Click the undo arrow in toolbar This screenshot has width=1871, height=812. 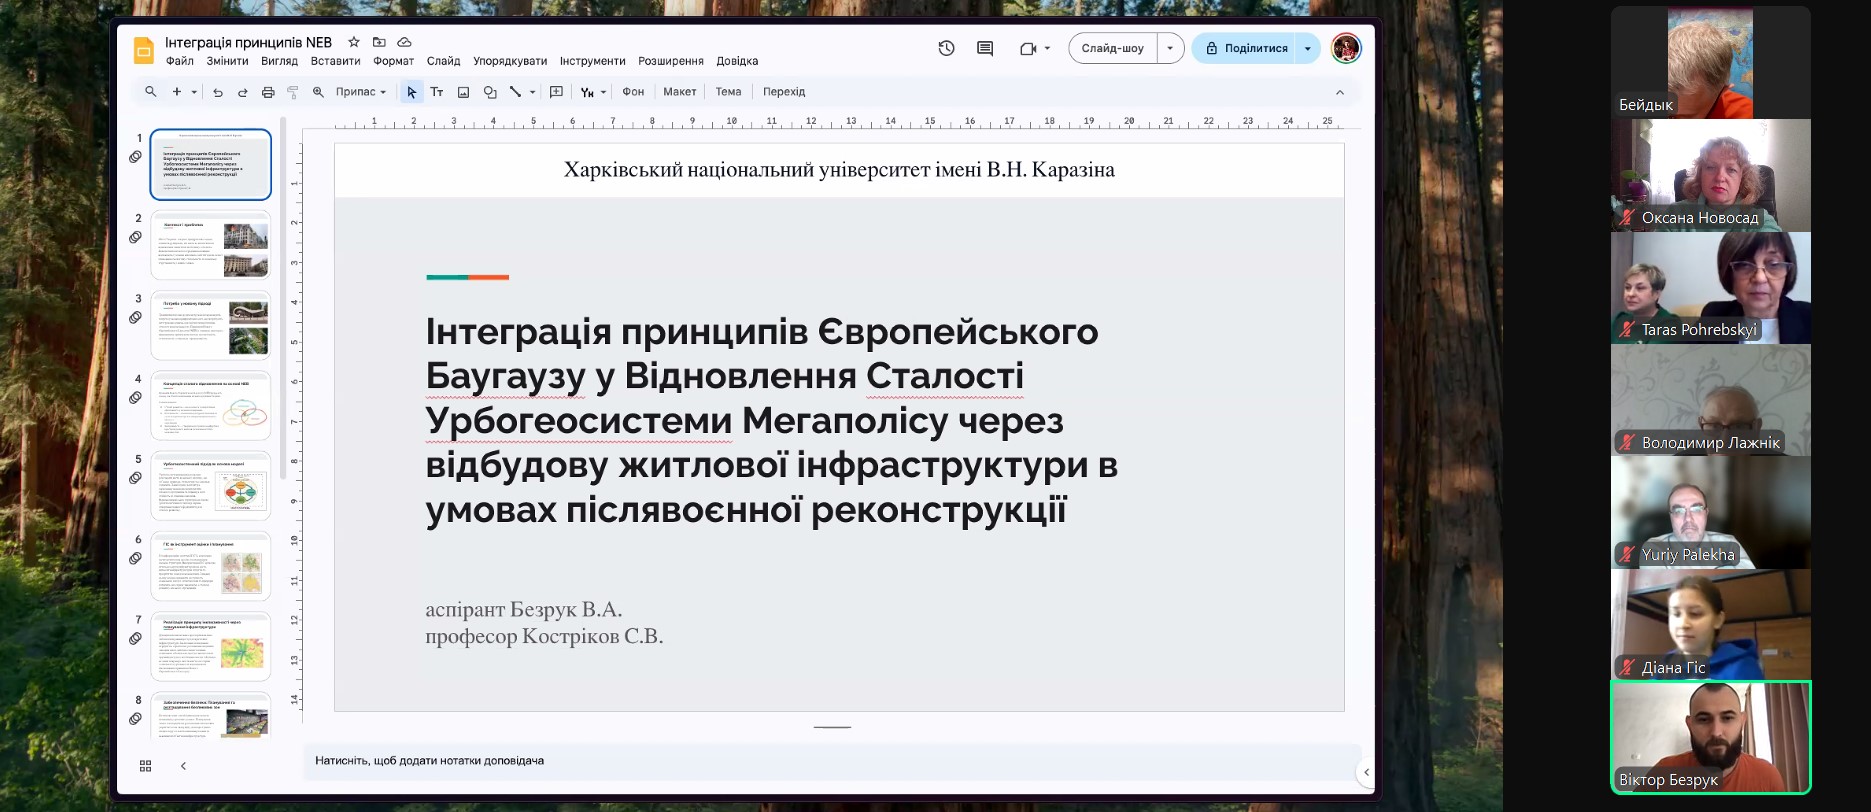218,92
